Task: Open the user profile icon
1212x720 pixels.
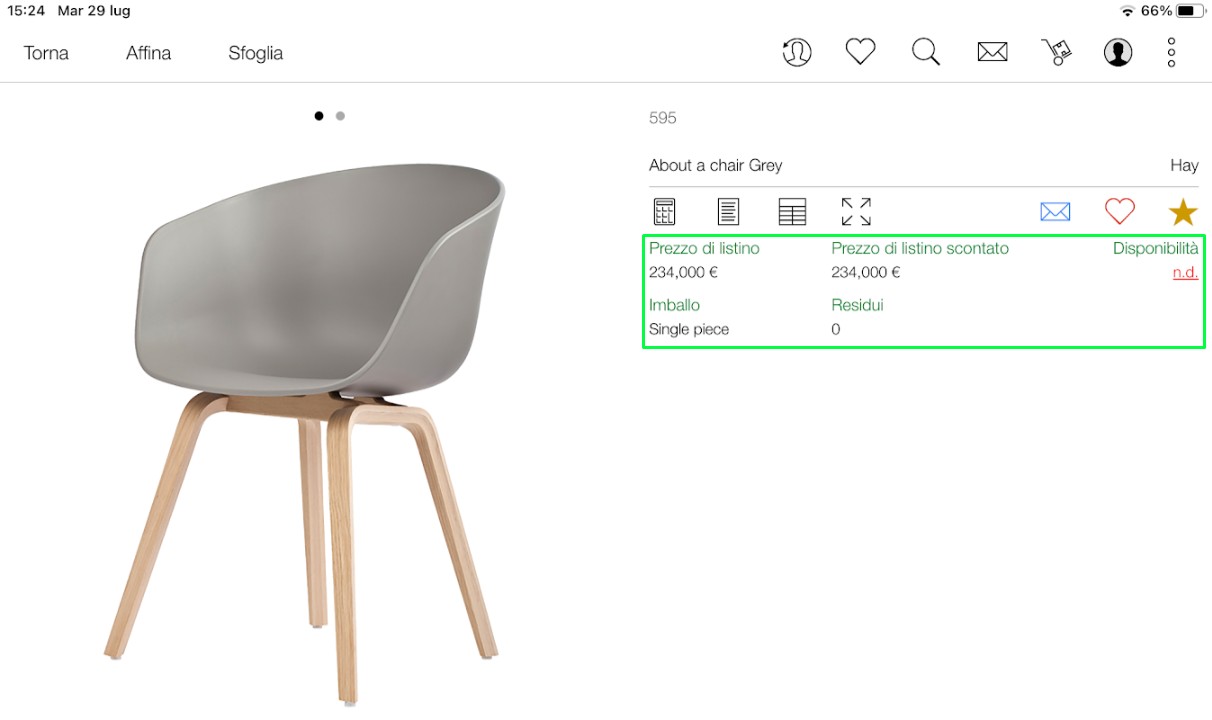Action: (x=1118, y=52)
